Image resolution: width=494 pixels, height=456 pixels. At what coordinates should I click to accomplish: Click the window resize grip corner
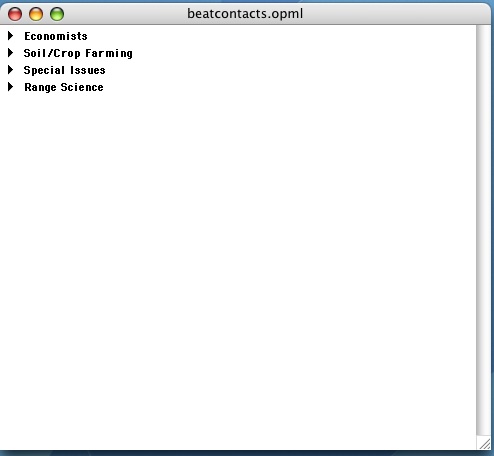(484, 443)
